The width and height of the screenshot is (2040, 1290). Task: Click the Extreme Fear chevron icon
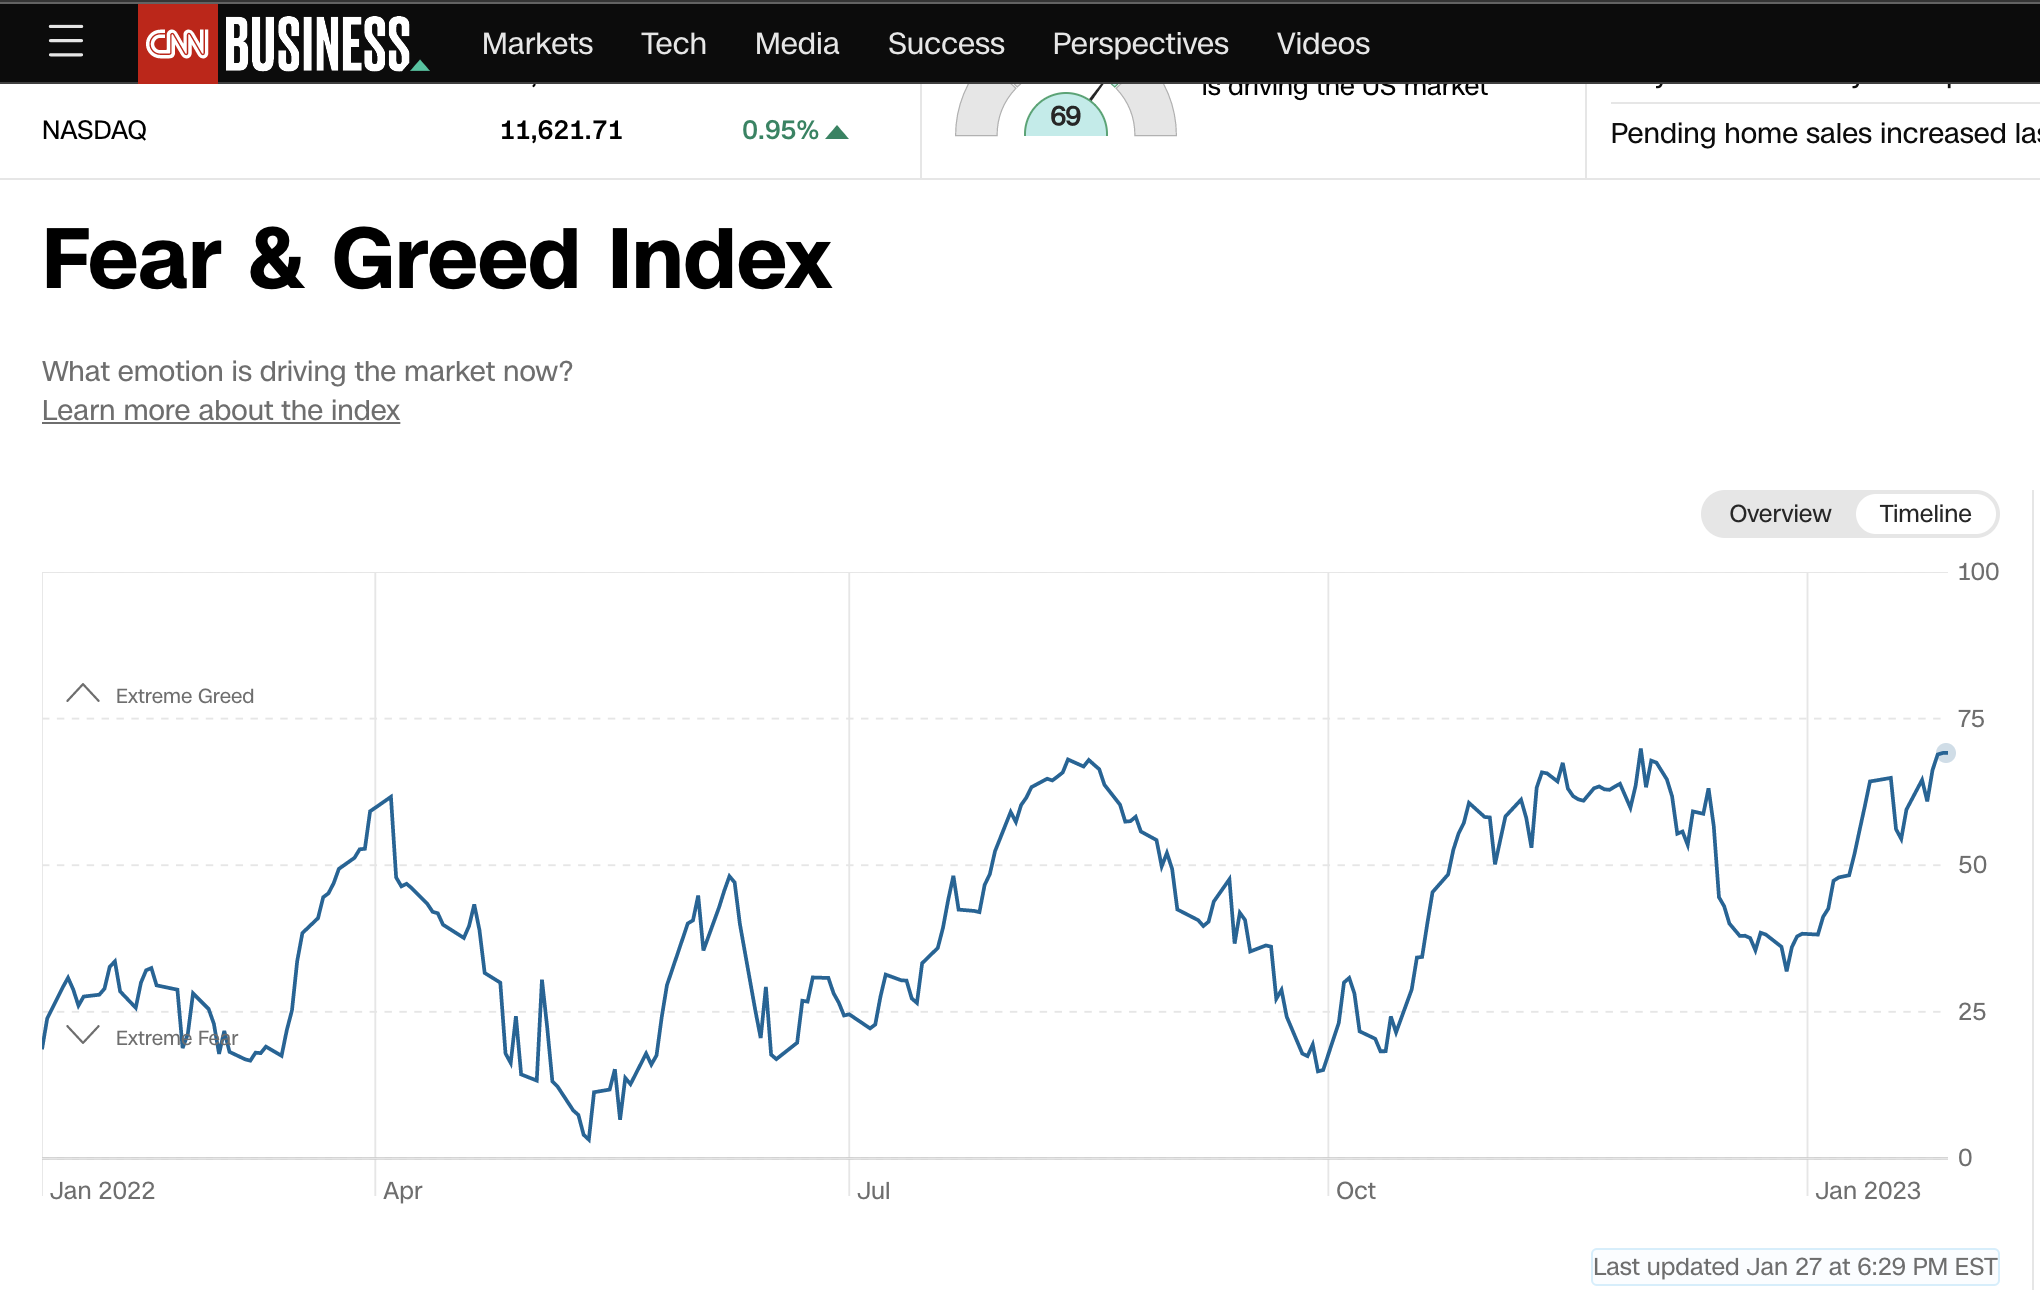point(83,1035)
